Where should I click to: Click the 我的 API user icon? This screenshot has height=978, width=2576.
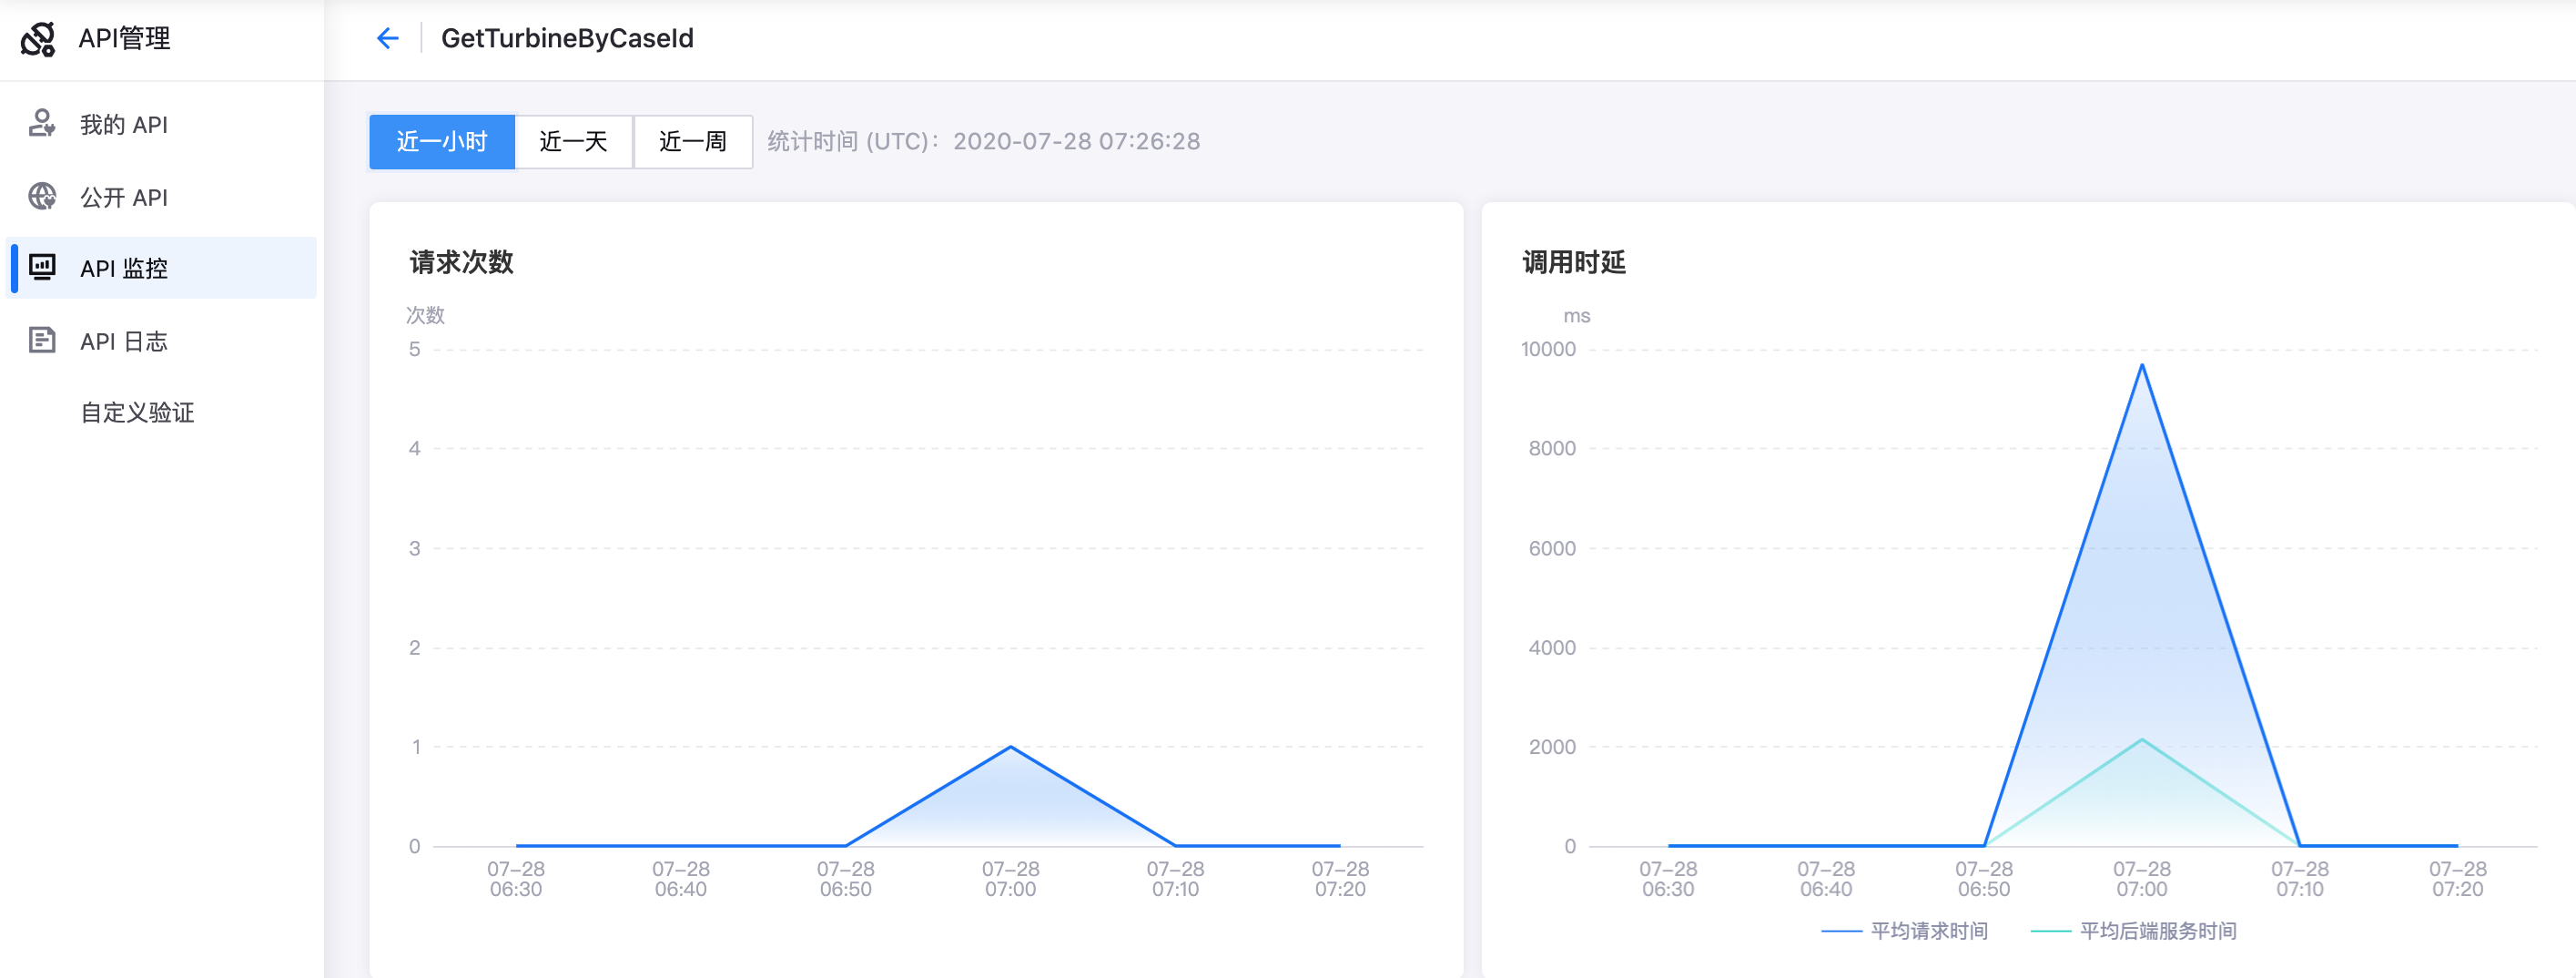point(42,124)
